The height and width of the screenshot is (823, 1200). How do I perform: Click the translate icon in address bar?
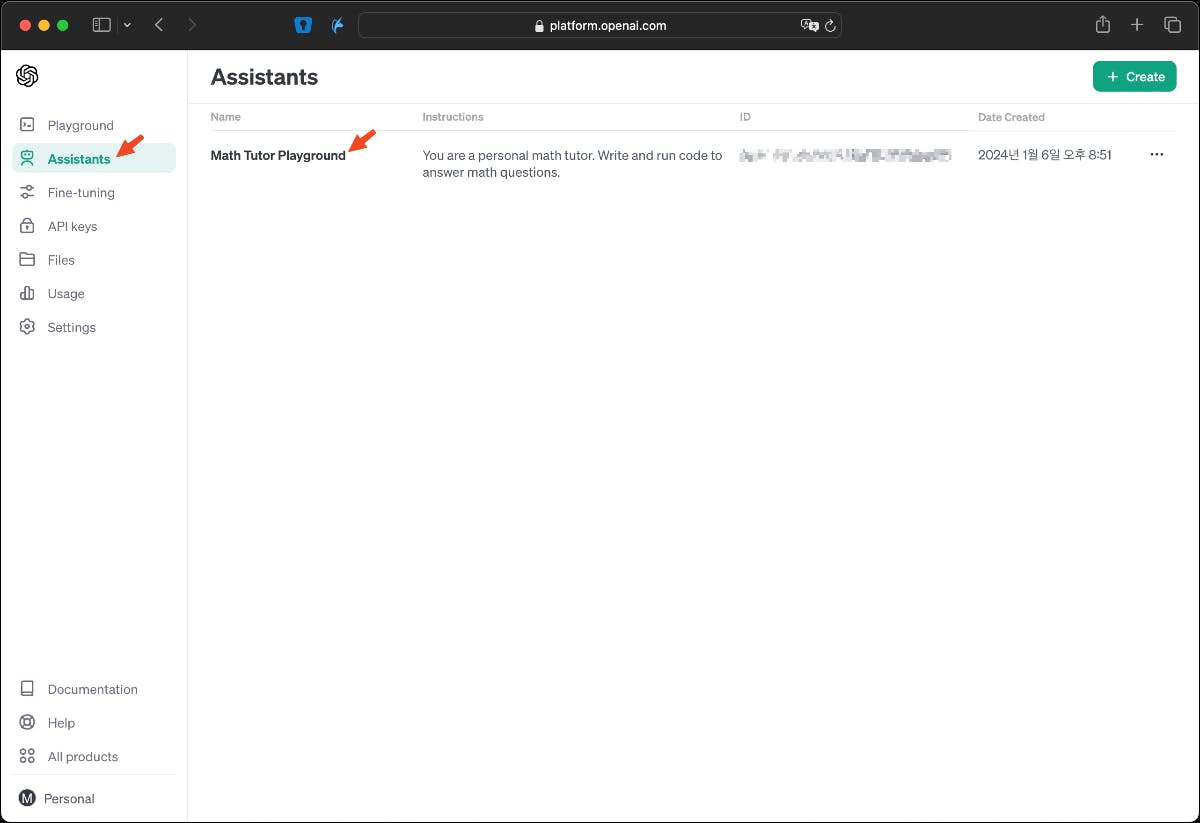click(x=810, y=26)
